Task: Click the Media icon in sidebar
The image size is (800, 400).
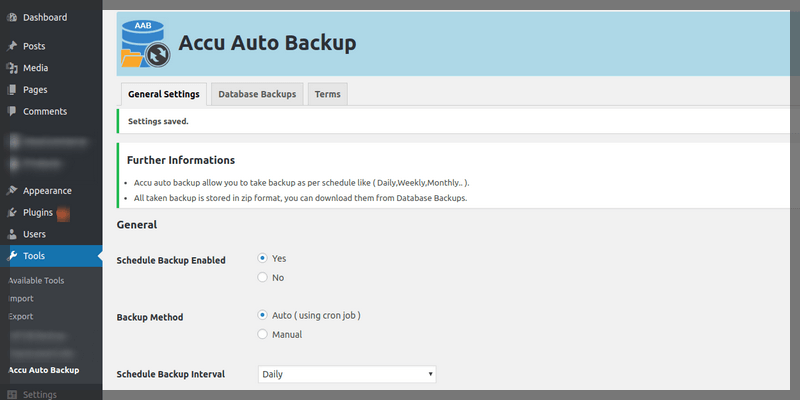Action: (x=11, y=68)
